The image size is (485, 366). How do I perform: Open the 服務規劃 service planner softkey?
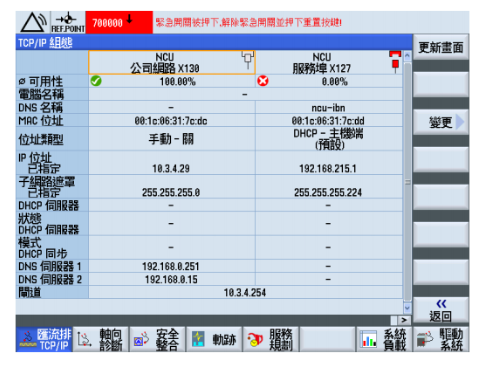[271, 339]
